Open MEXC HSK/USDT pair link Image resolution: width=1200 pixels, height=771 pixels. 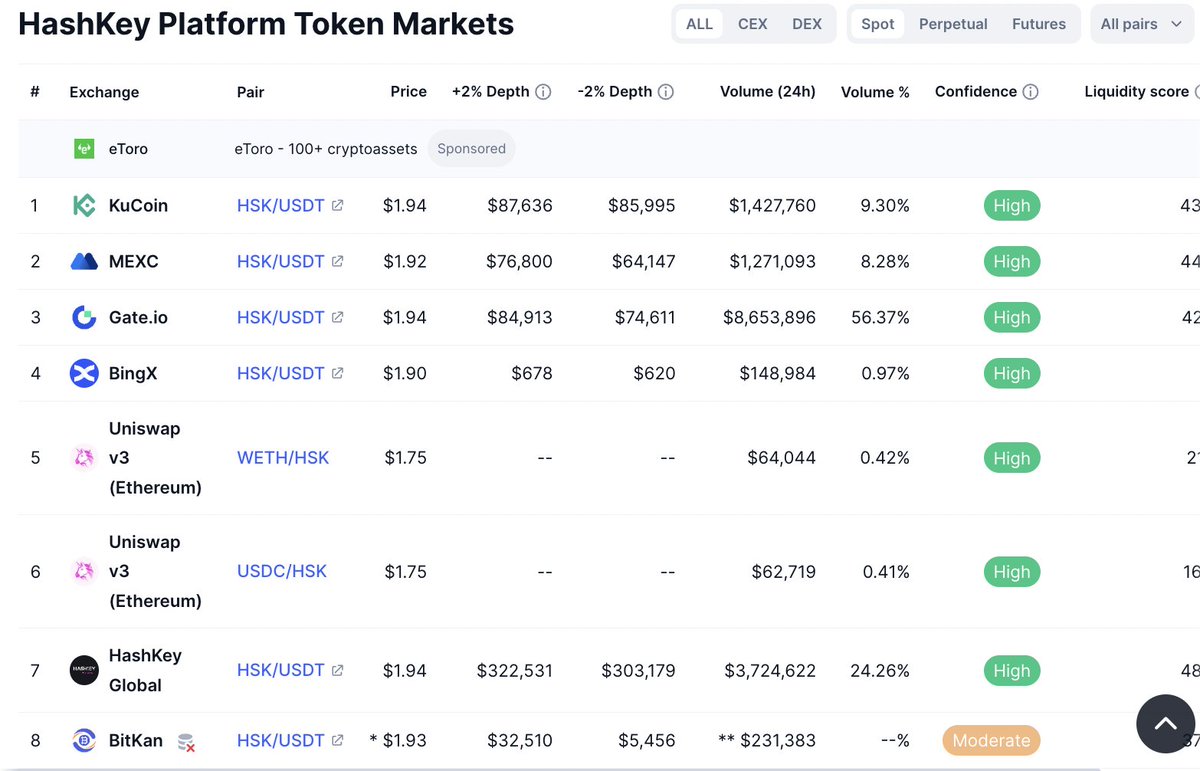click(281, 261)
